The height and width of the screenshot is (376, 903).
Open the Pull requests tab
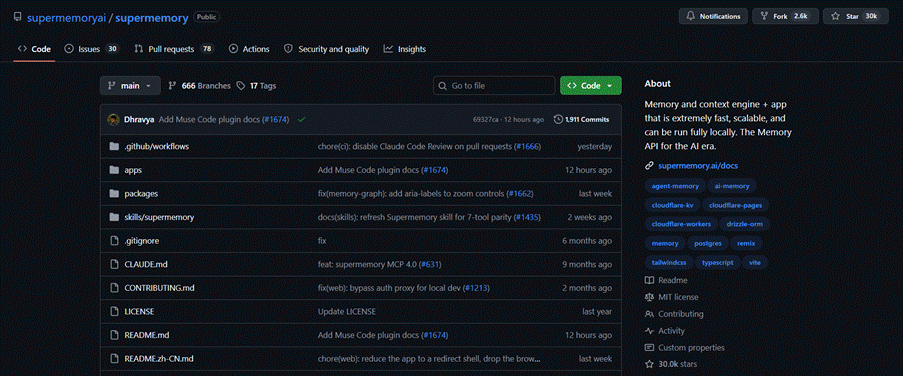coord(174,49)
